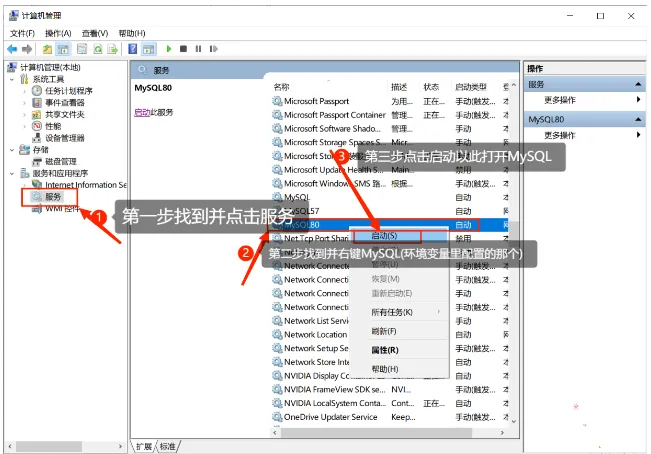The image size is (651, 454).
Task: Click the 启动 link to start this service
Action: click(x=142, y=112)
